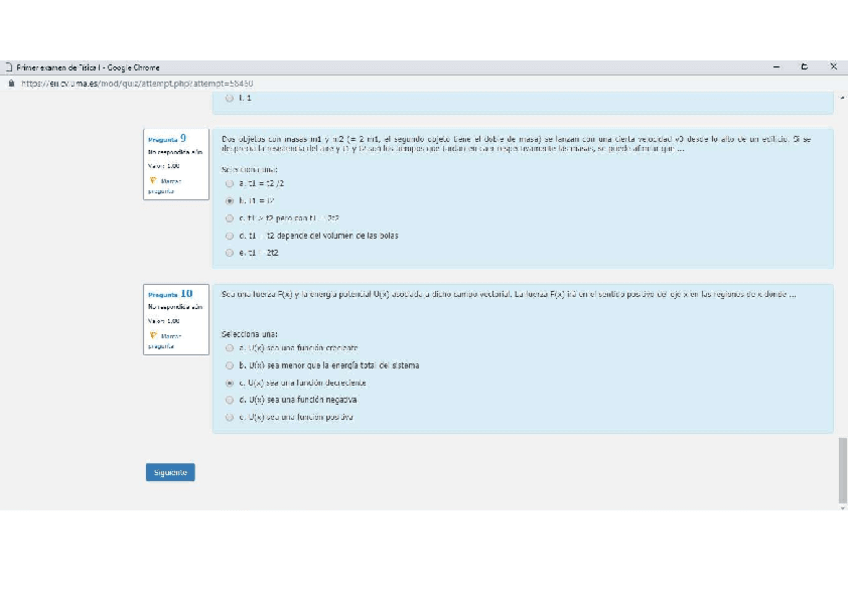Choose d. U(x) sea una función negativa

pos(230,399)
